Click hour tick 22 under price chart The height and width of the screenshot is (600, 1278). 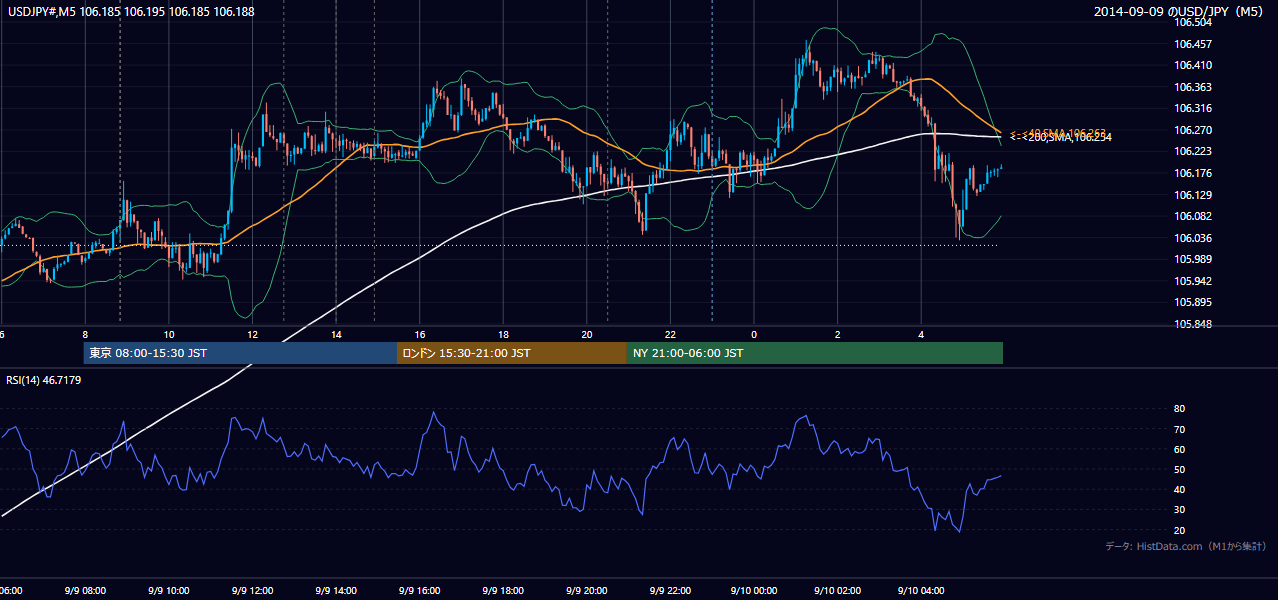tap(671, 335)
